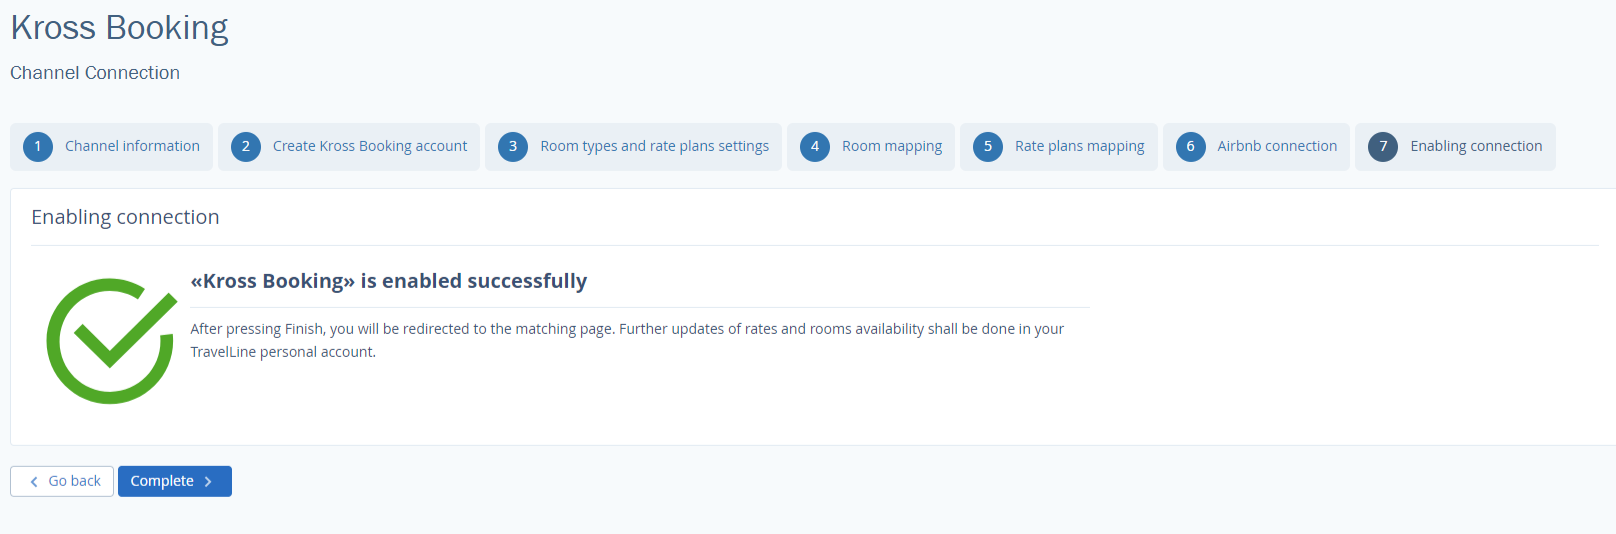Click the step 5 number circle
Screen dimensions: 1616x534
click(x=988, y=147)
